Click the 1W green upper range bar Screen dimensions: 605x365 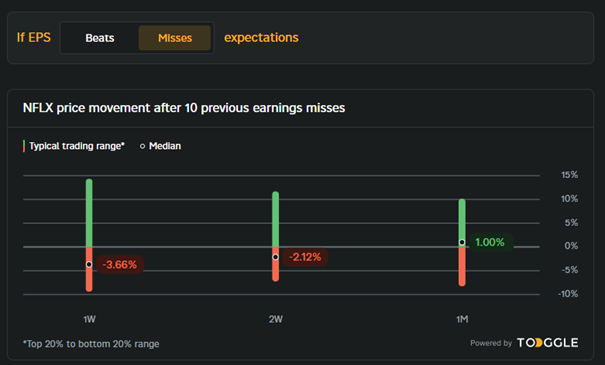[x=89, y=213]
